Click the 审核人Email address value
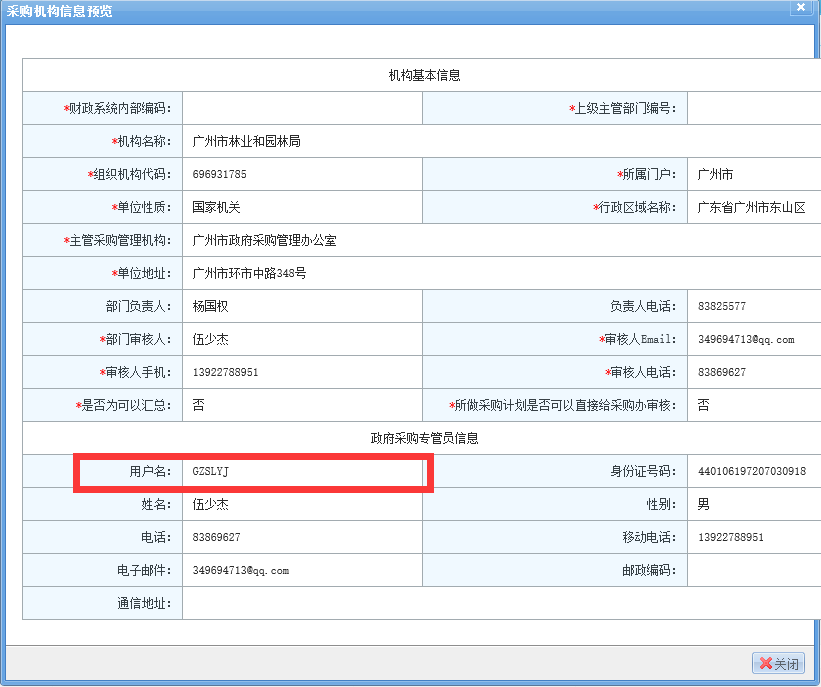The height and width of the screenshot is (687, 821). (746, 339)
